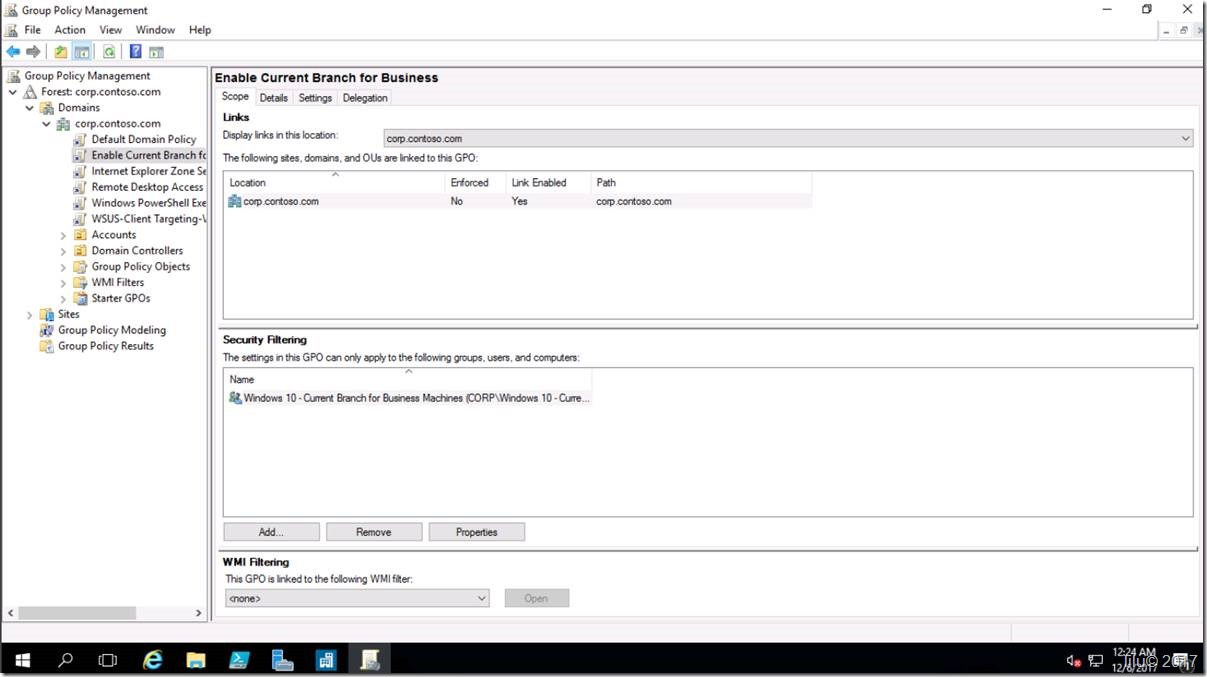Select the Default Domain Policy GPO
This screenshot has width=1207, height=677.
144,139
